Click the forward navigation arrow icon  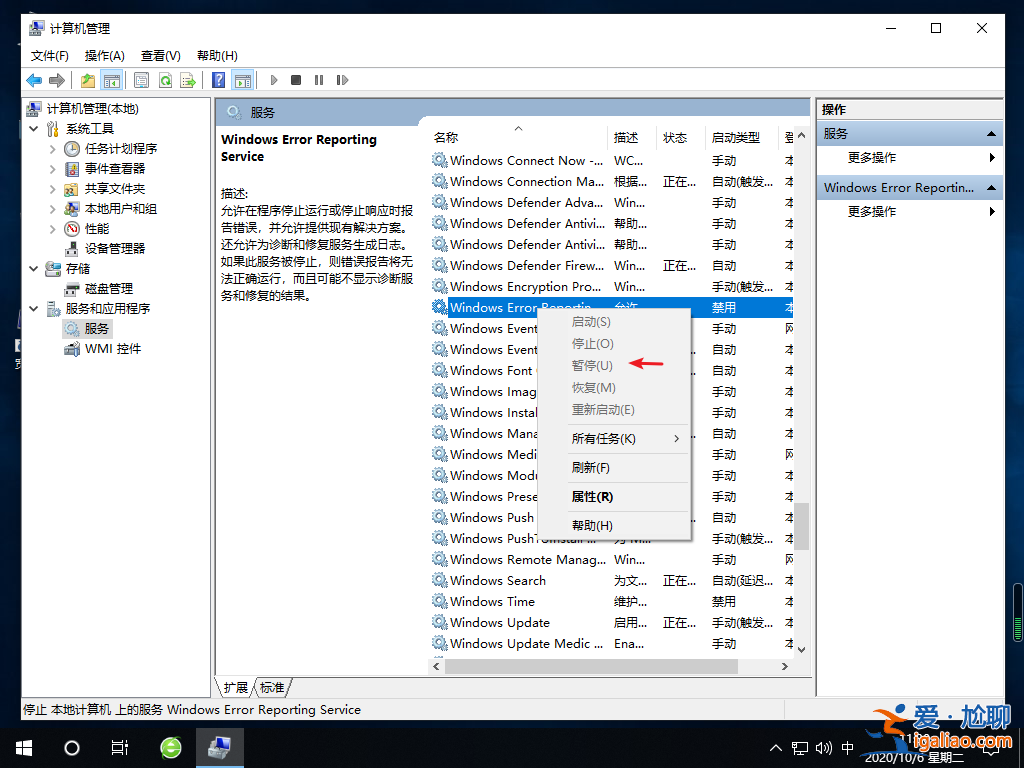58,80
